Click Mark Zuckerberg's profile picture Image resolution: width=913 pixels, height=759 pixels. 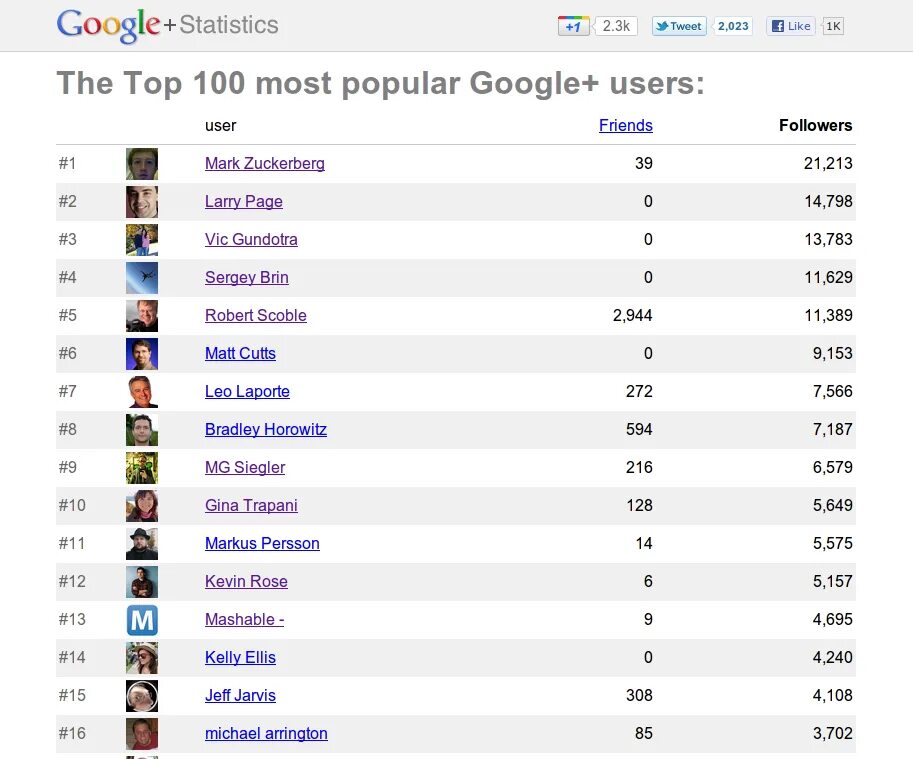pos(142,164)
